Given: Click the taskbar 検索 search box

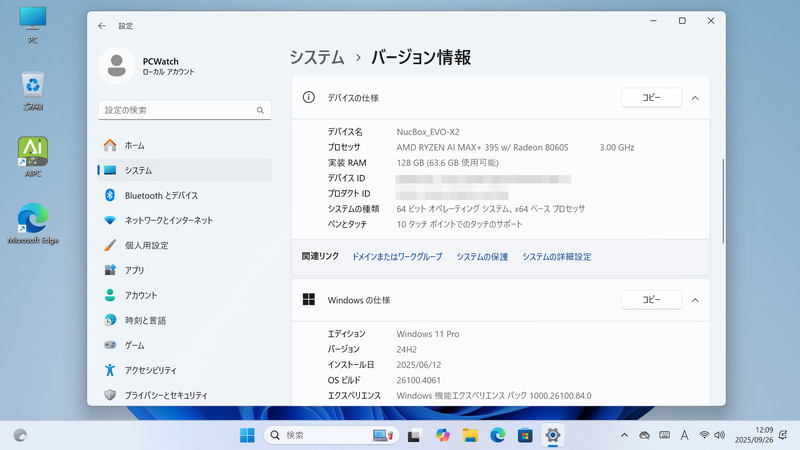Looking at the screenshot, I should pos(331,435).
